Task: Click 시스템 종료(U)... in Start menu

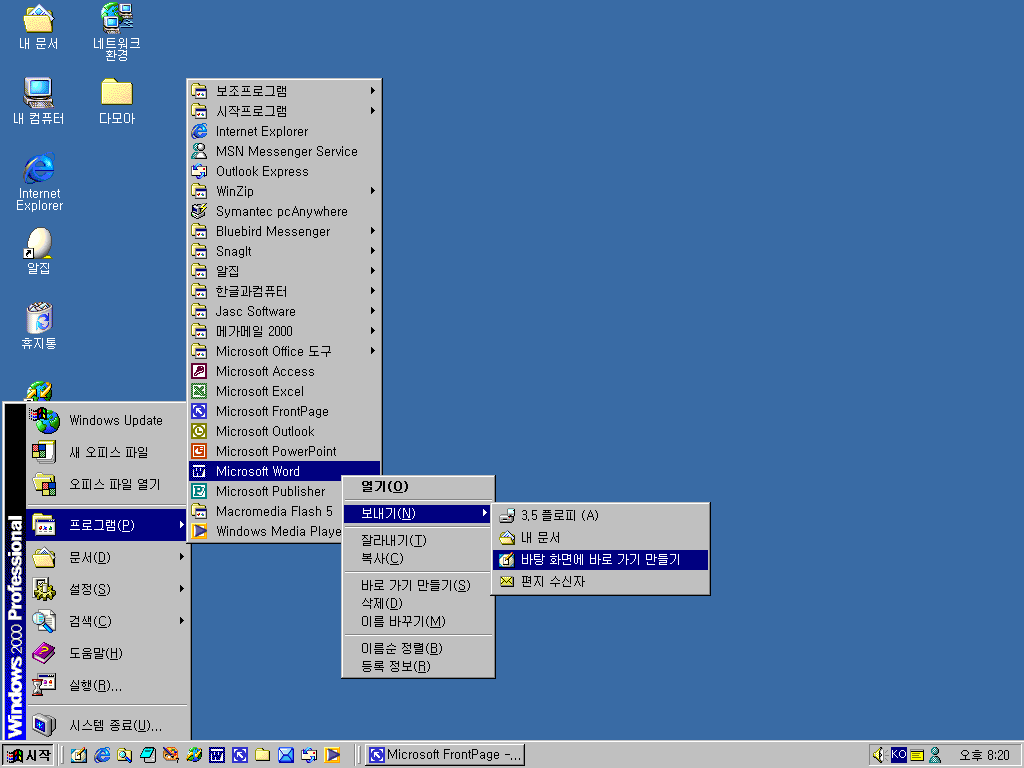Action: [108, 726]
